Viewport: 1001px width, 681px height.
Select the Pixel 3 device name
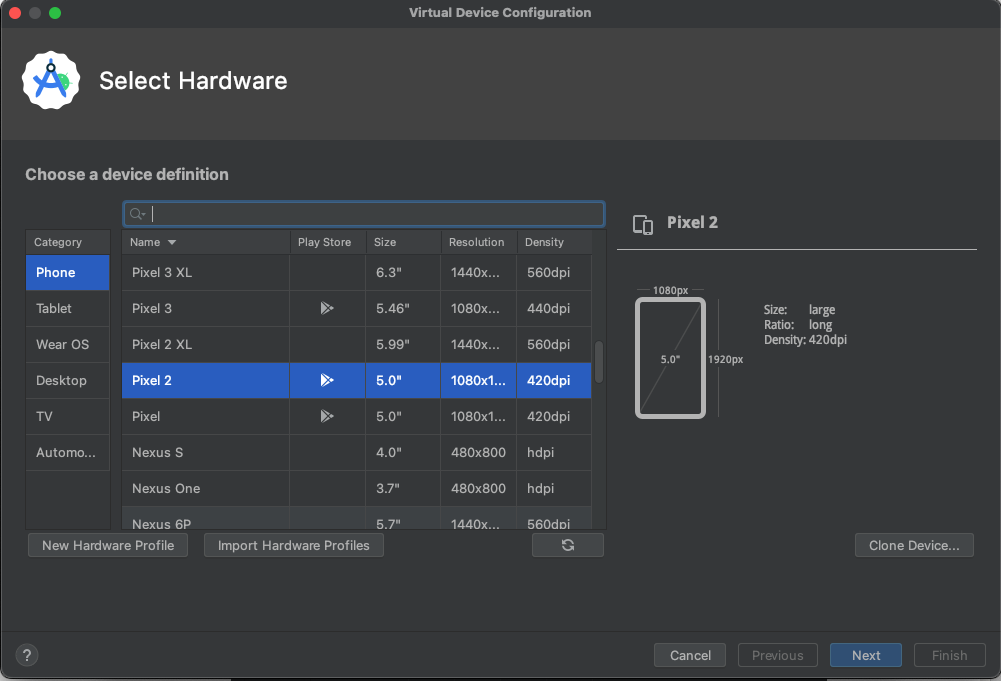(152, 308)
